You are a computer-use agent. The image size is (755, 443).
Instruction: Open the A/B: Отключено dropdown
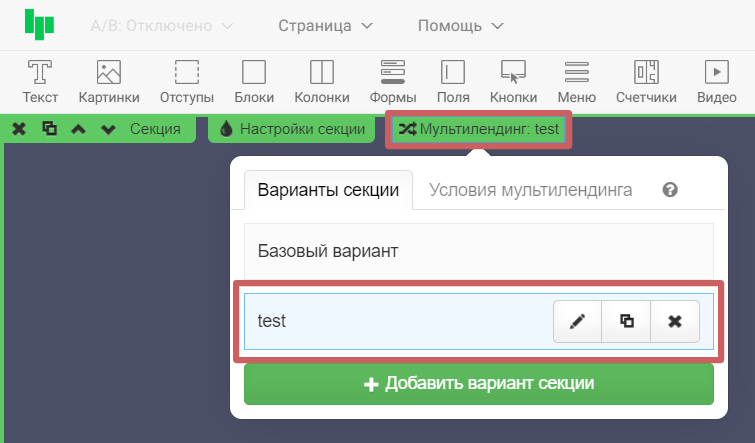pyautogui.click(x=161, y=25)
